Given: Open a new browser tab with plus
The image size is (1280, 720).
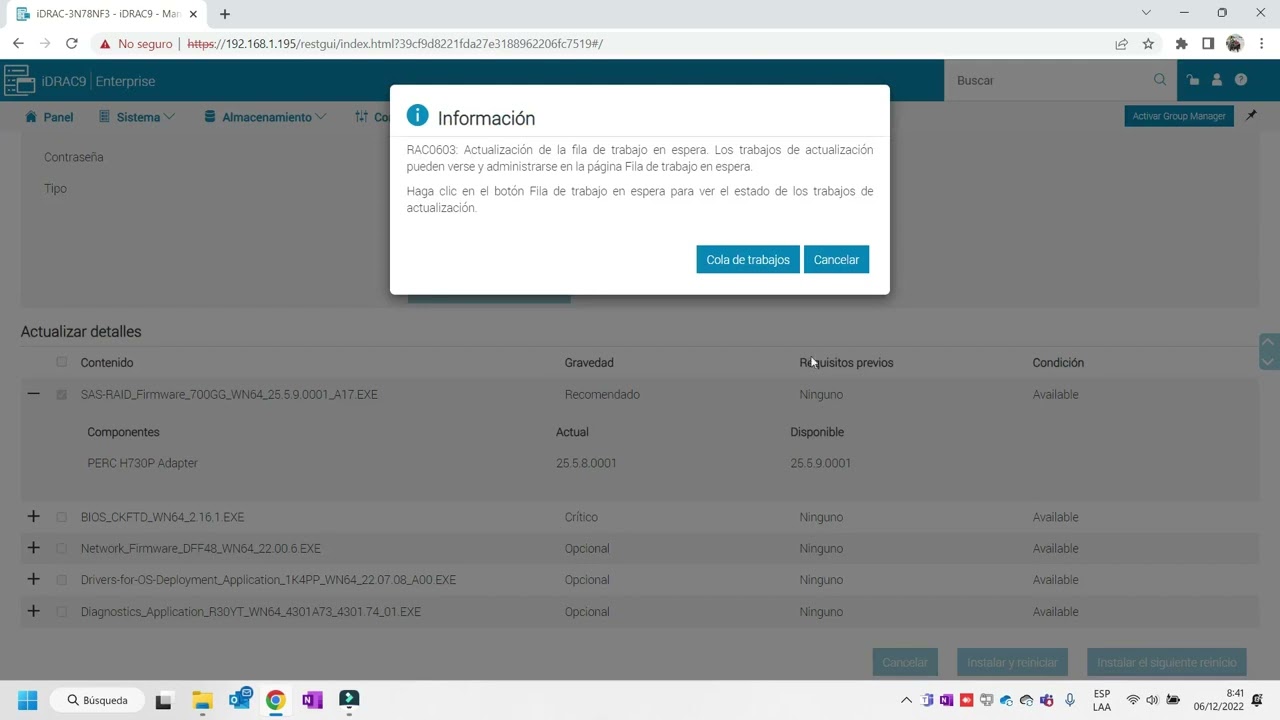Looking at the screenshot, I should tap(225, 14).
